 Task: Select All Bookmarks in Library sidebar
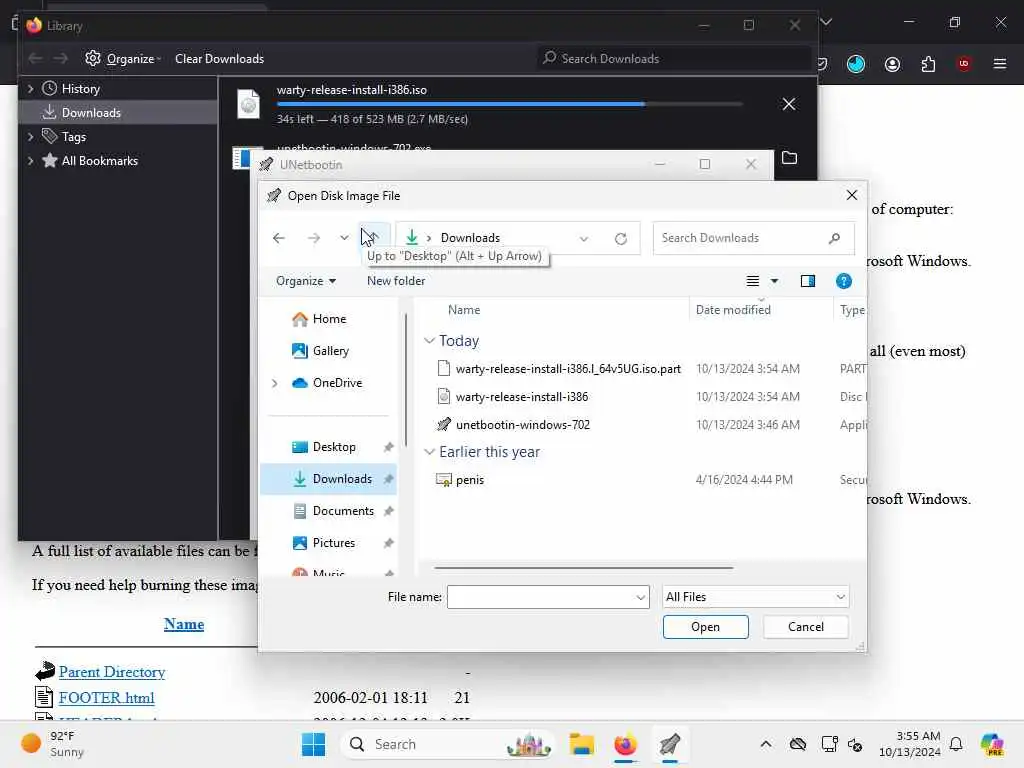(99, 161)
